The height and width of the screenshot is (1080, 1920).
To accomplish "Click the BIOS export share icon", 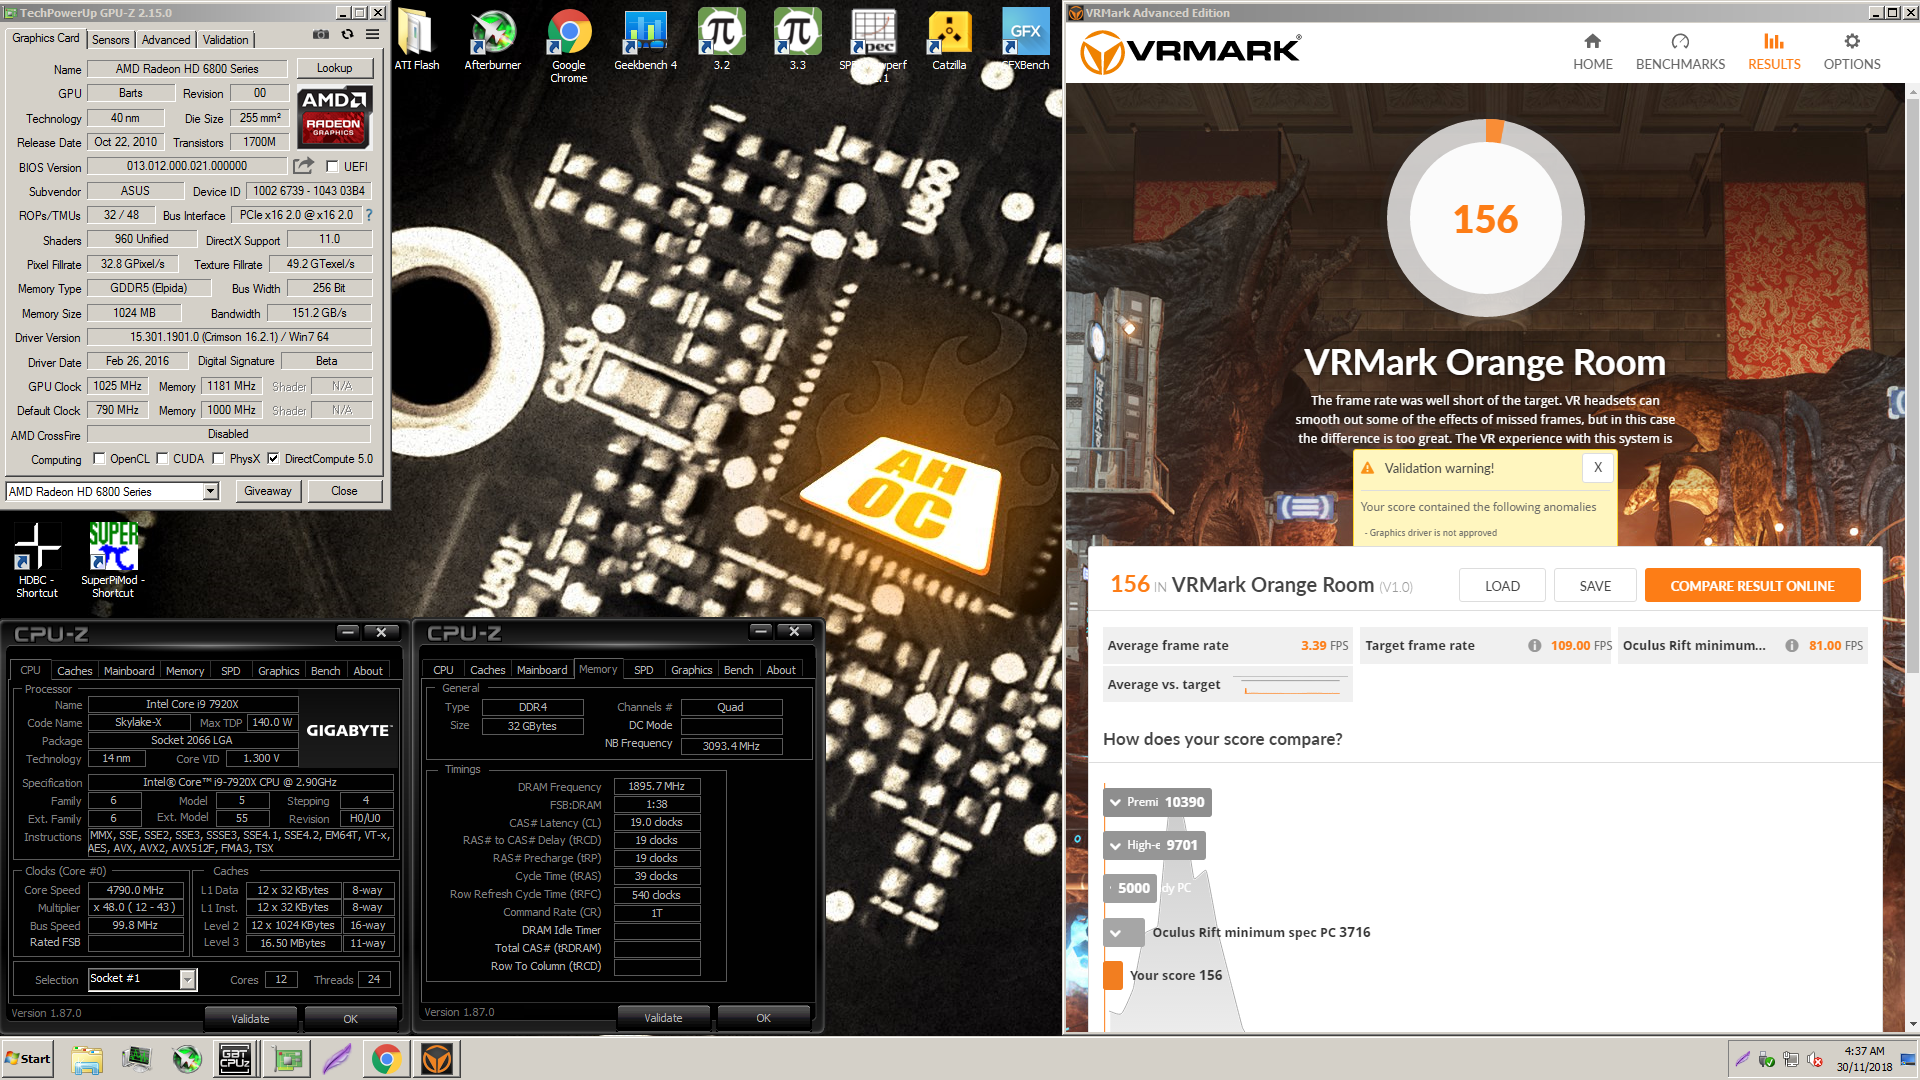I will [x=303, y=166].
